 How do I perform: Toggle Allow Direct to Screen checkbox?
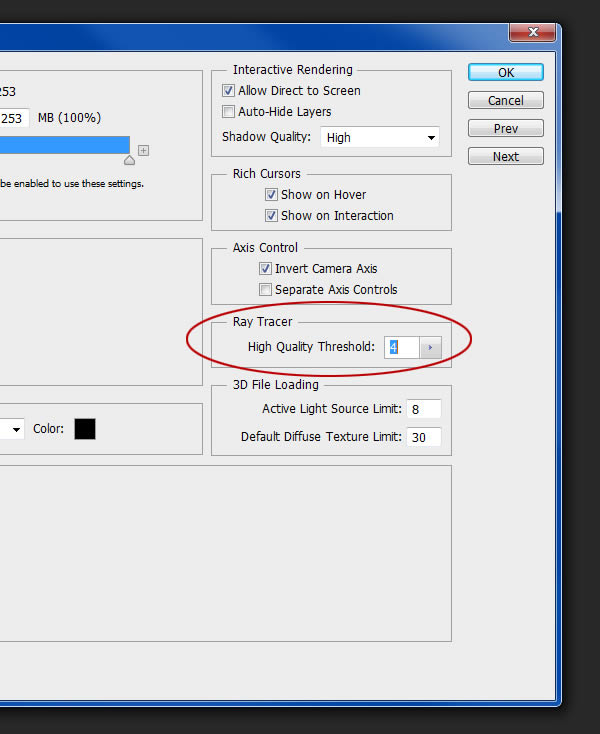[x=228, y=90]
